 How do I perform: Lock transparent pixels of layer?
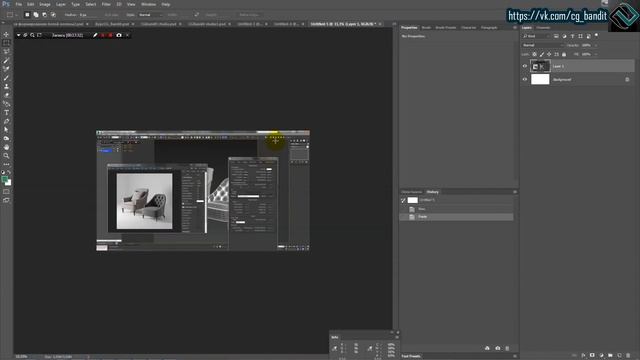tap(535, 54)
